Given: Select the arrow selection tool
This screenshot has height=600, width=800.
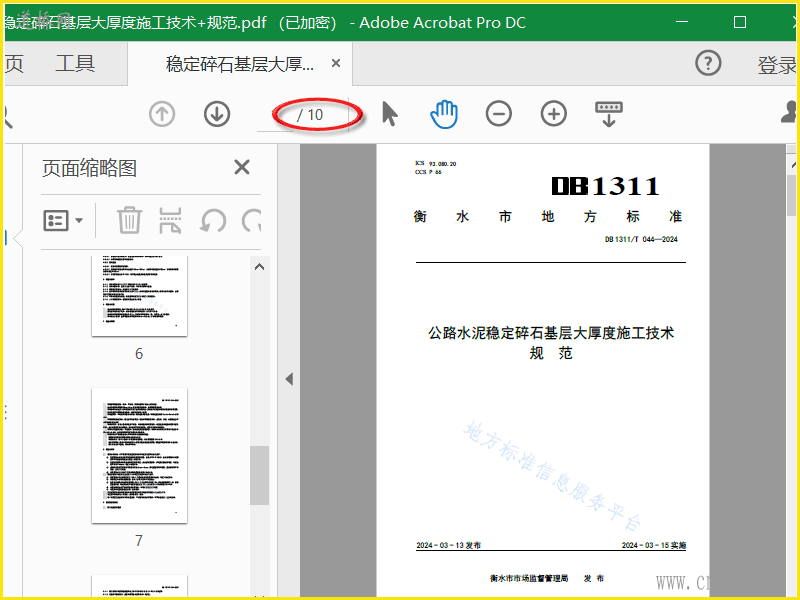Looking at the screenshot, I should (390, 114).
